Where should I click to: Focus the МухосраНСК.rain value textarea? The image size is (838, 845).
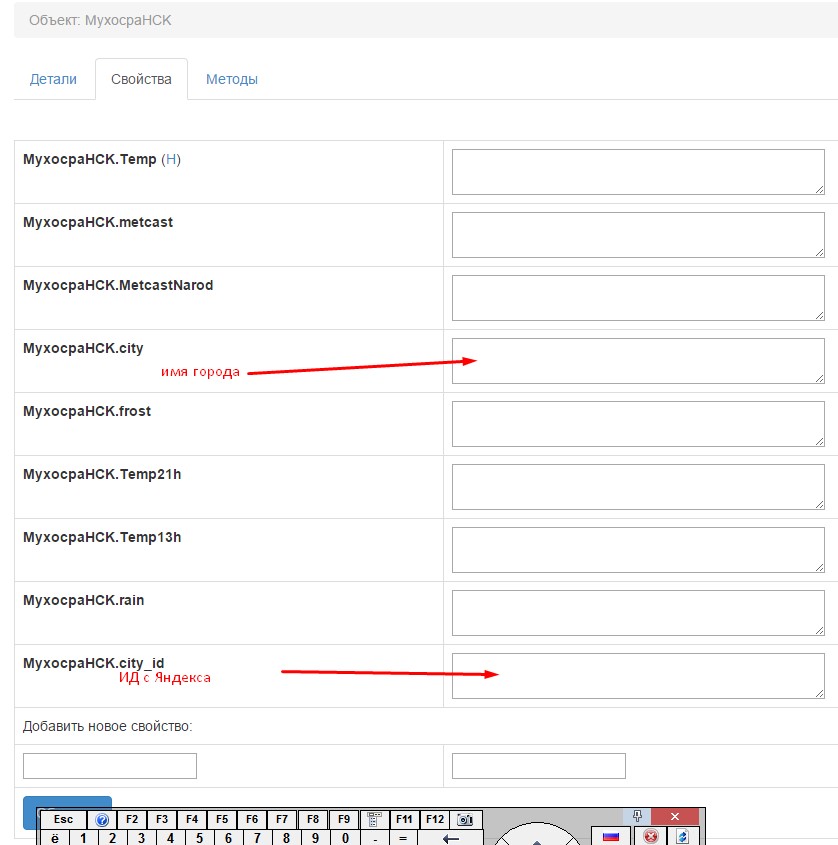pos(638,613)
